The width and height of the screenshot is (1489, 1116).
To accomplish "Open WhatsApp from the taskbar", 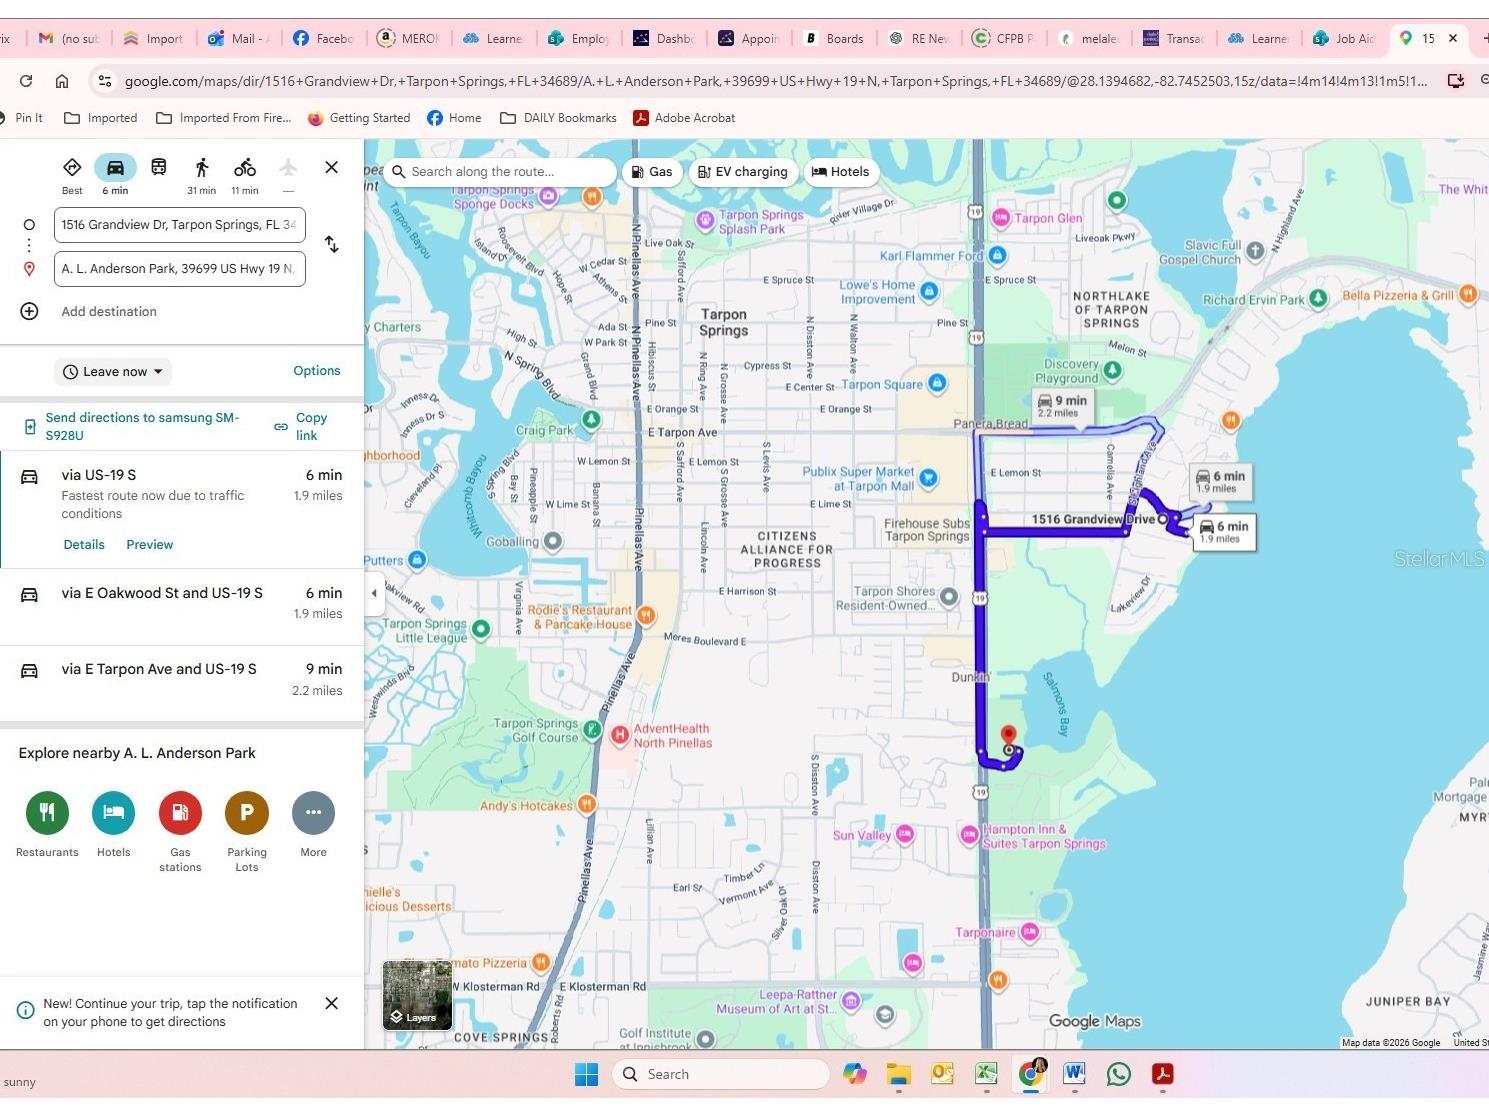I will tap(1119, 1074).
